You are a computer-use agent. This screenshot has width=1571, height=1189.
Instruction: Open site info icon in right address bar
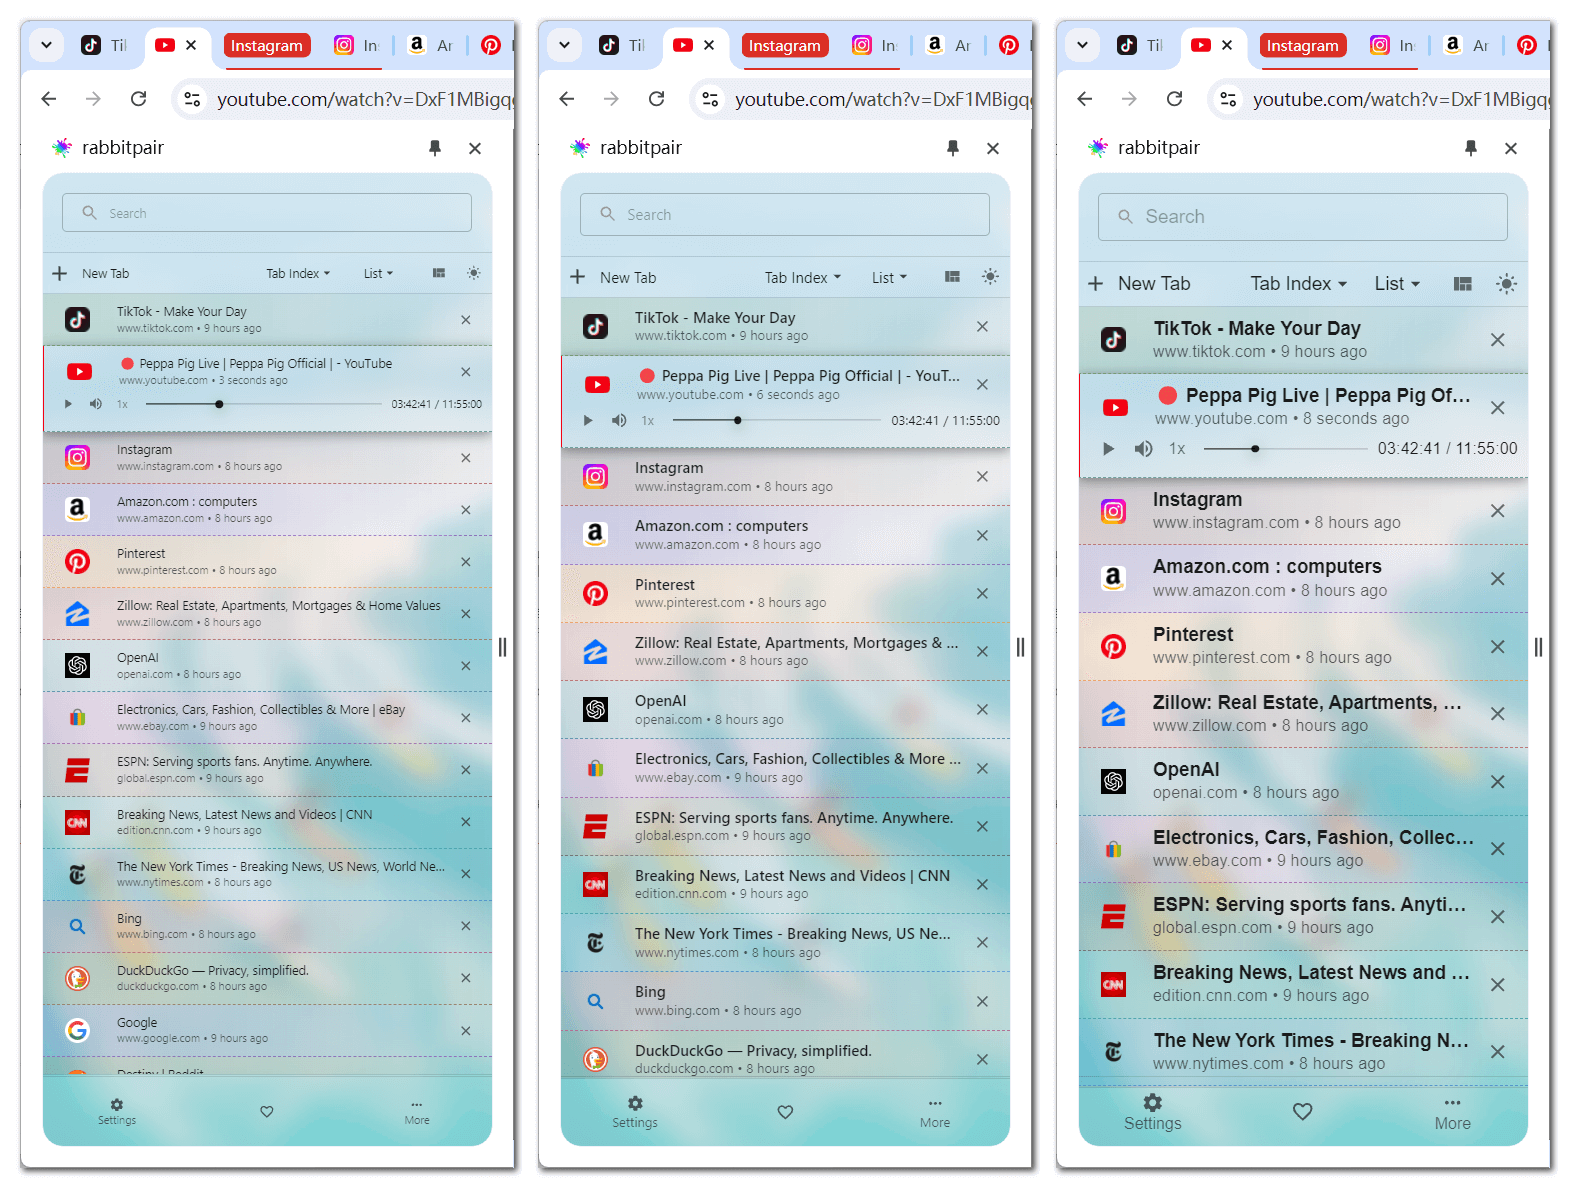point(1229,99)
